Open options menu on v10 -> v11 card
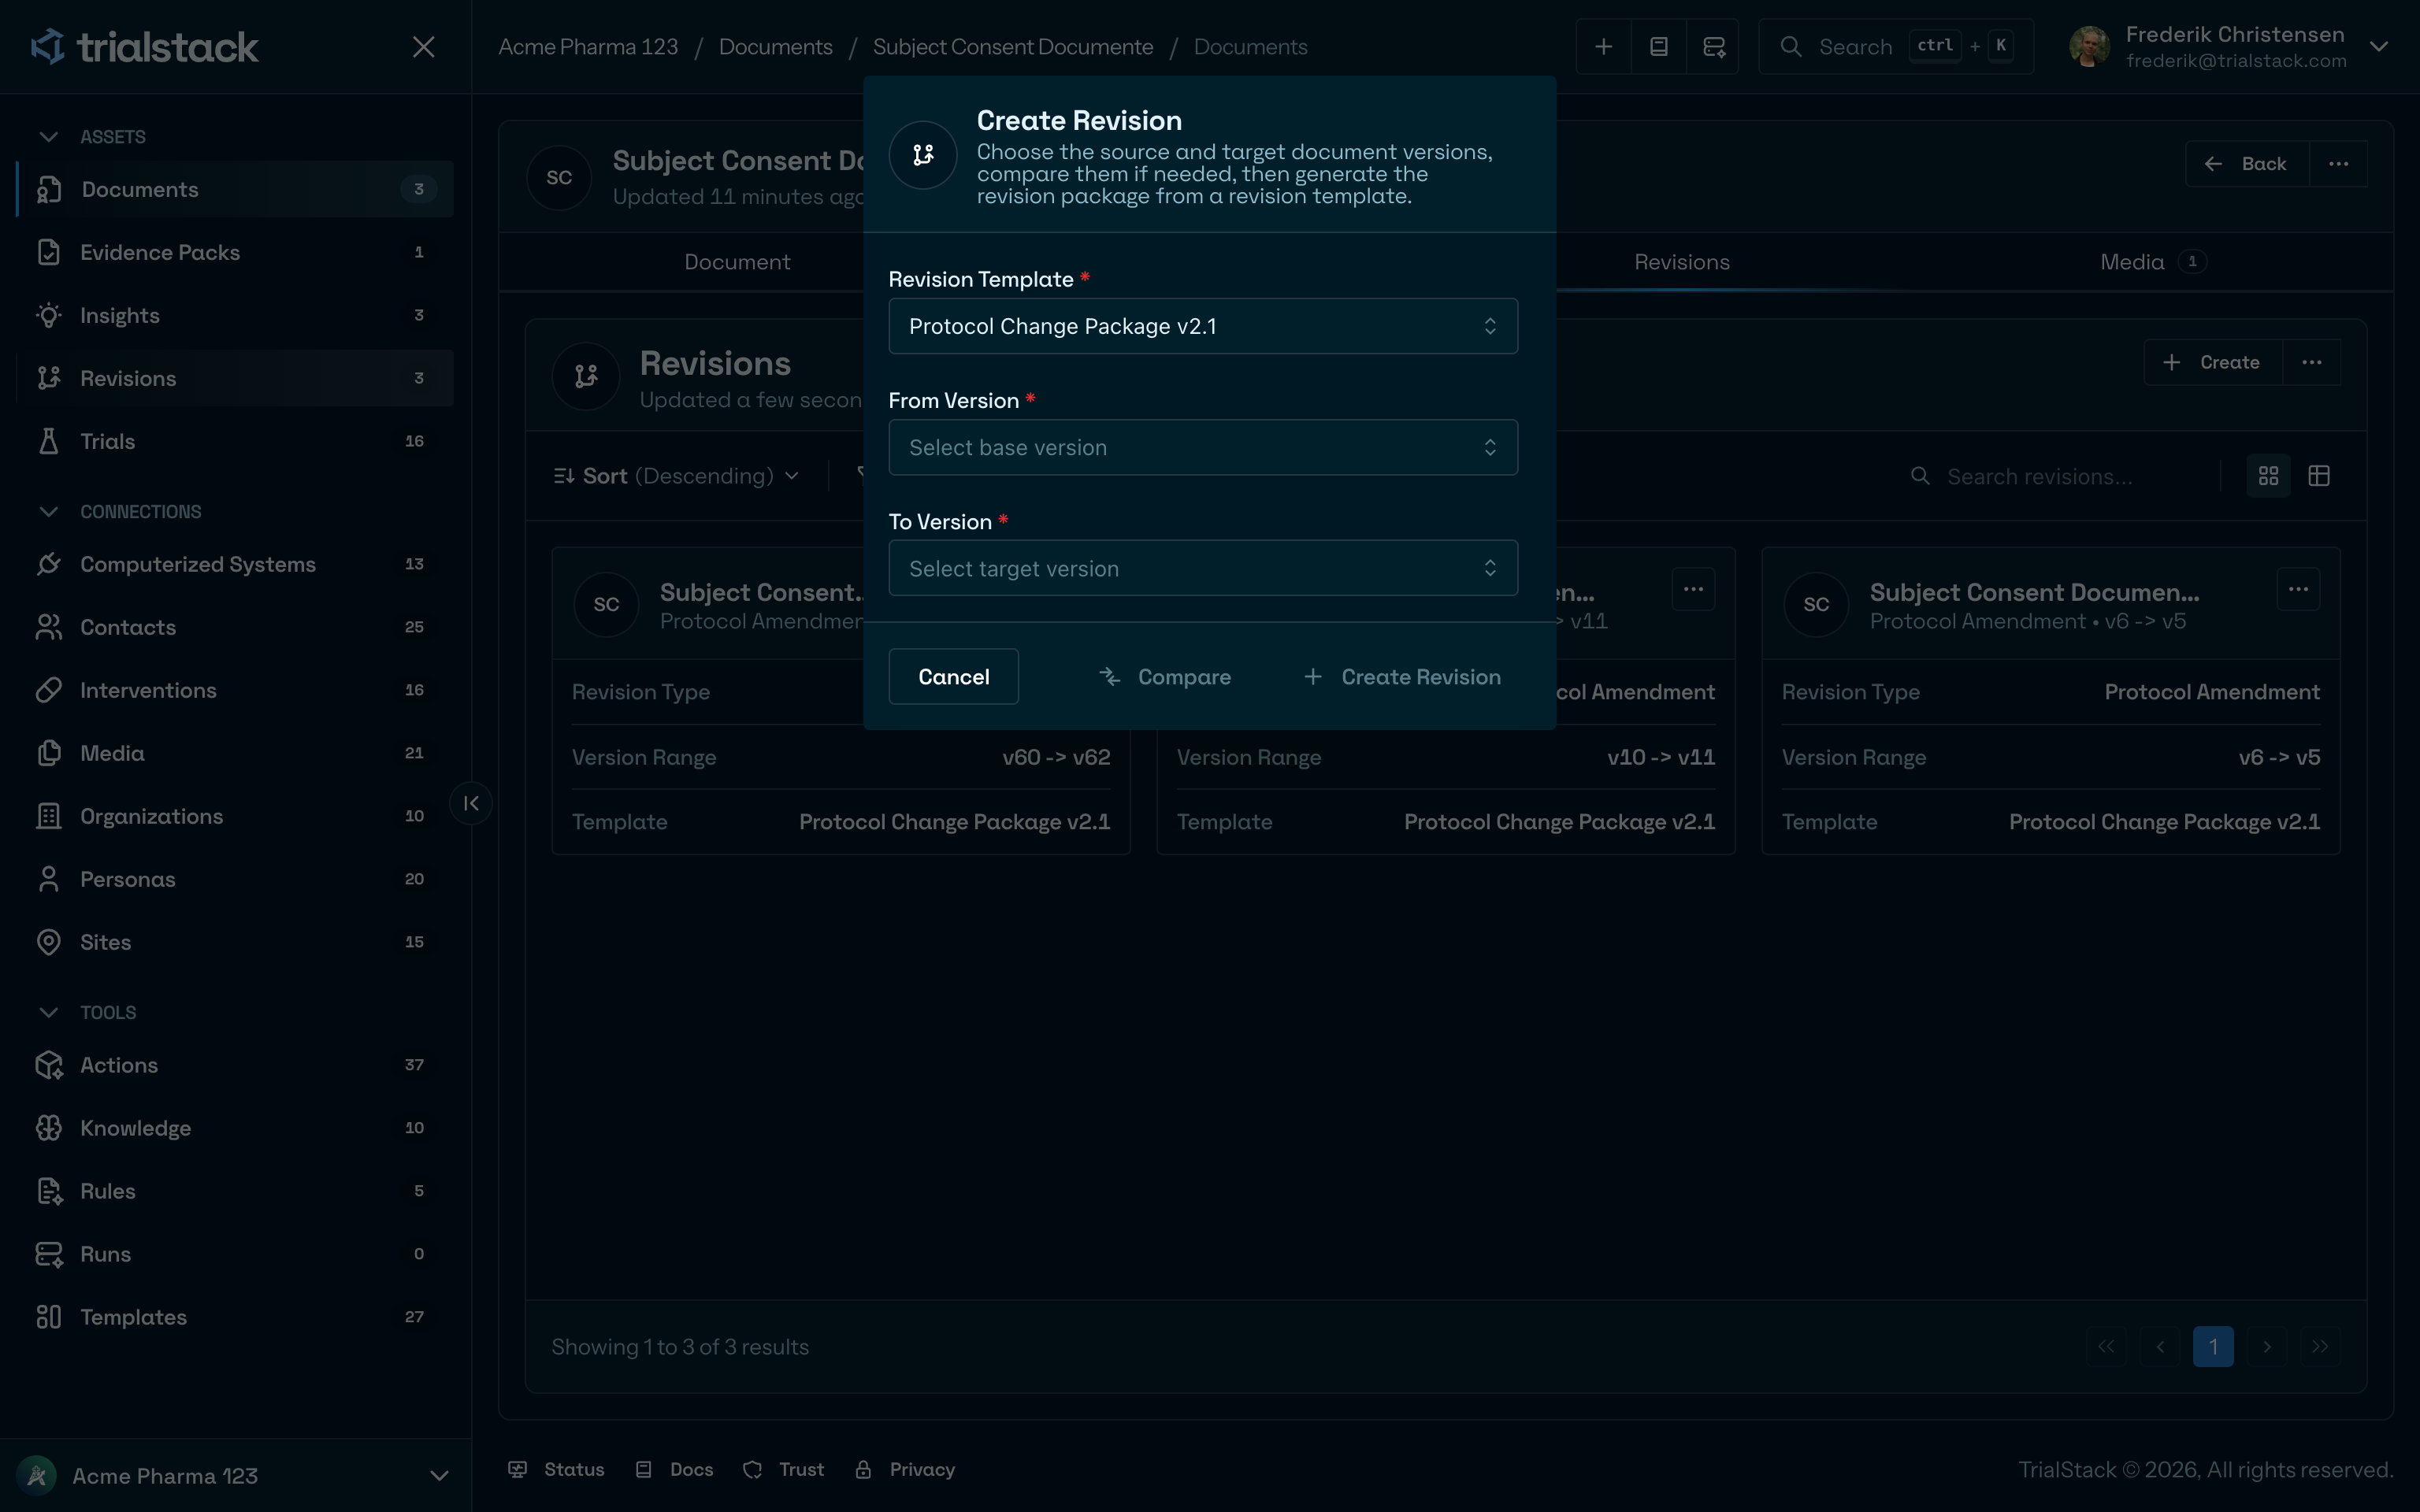 tap(1693, 590)
